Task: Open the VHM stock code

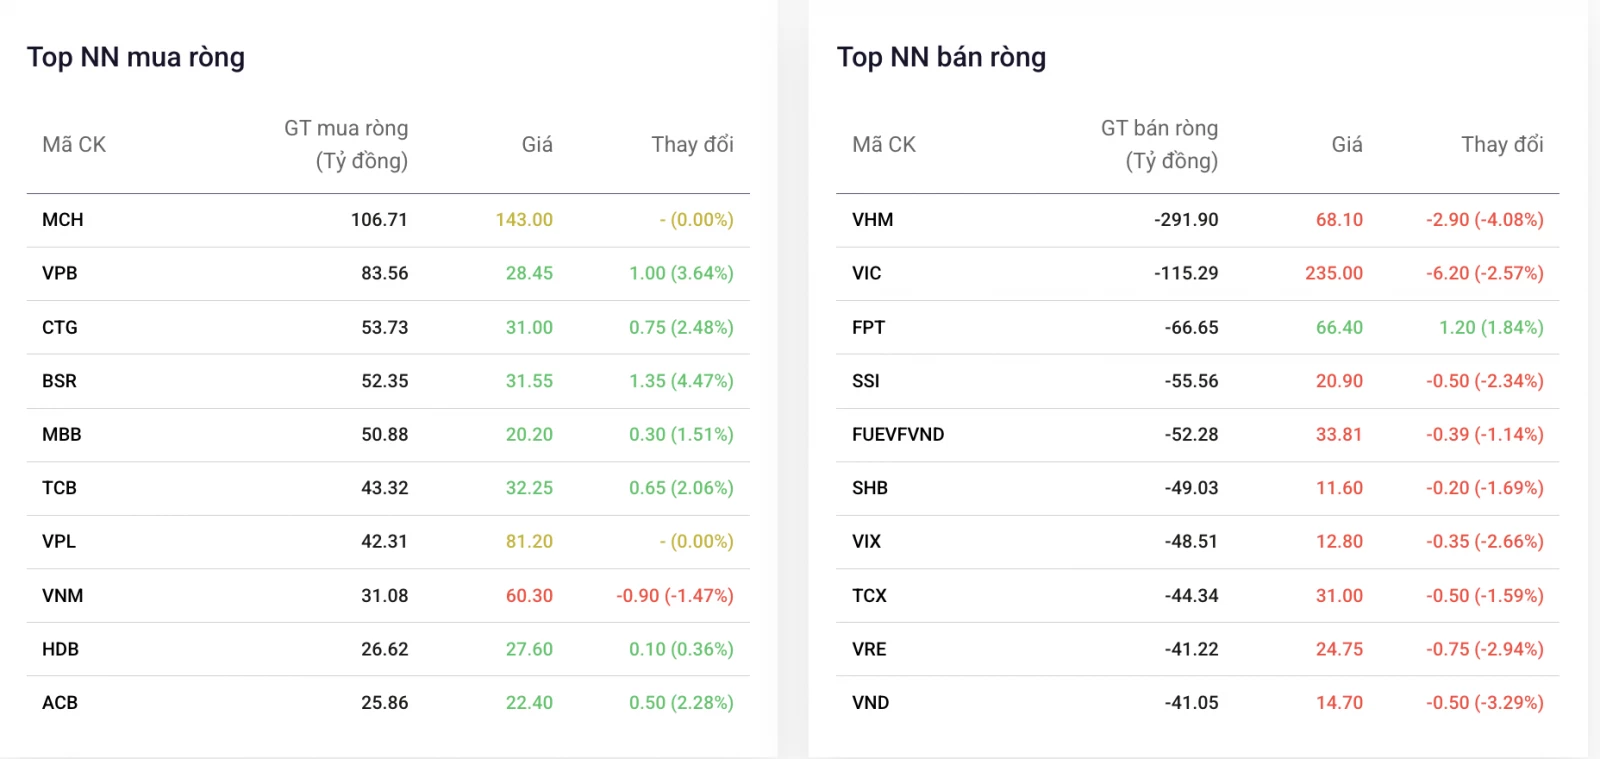Action: click(873, 220)
